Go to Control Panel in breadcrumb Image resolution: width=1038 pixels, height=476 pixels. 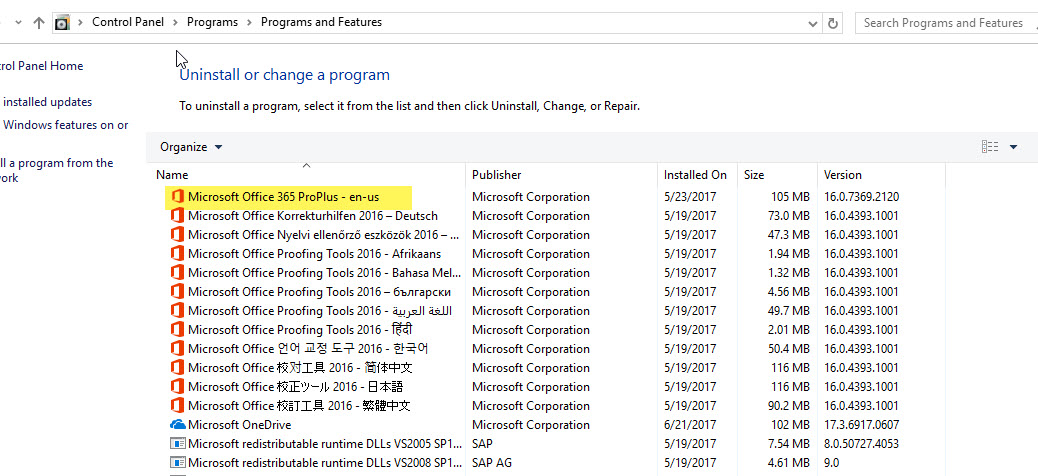tap(128, 23)
